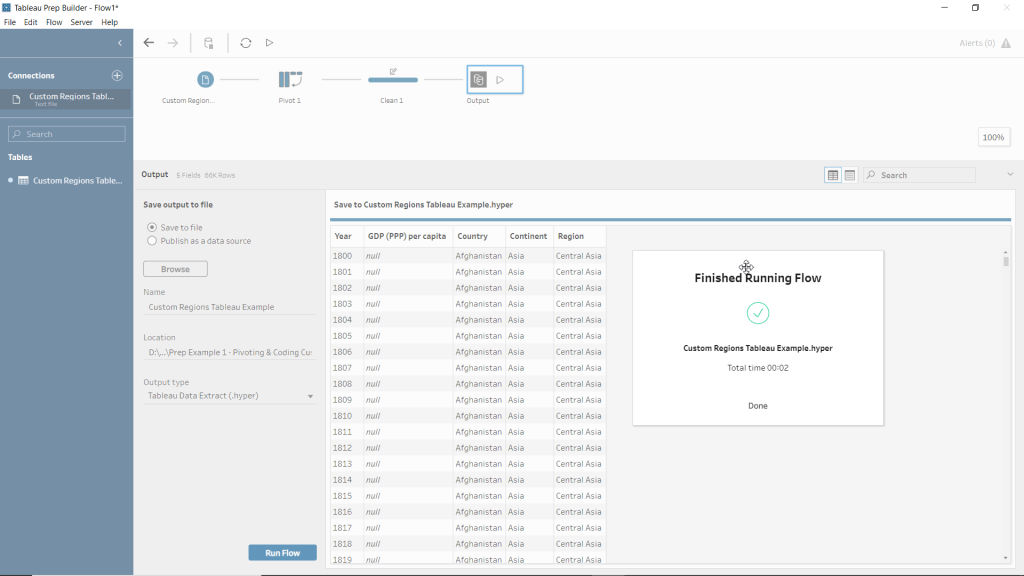The width and height of the screenshot is (1024, 576).
Task: Click the run flow play icon in toolbar
Action: pyautogui.click(x=269, y=43)
